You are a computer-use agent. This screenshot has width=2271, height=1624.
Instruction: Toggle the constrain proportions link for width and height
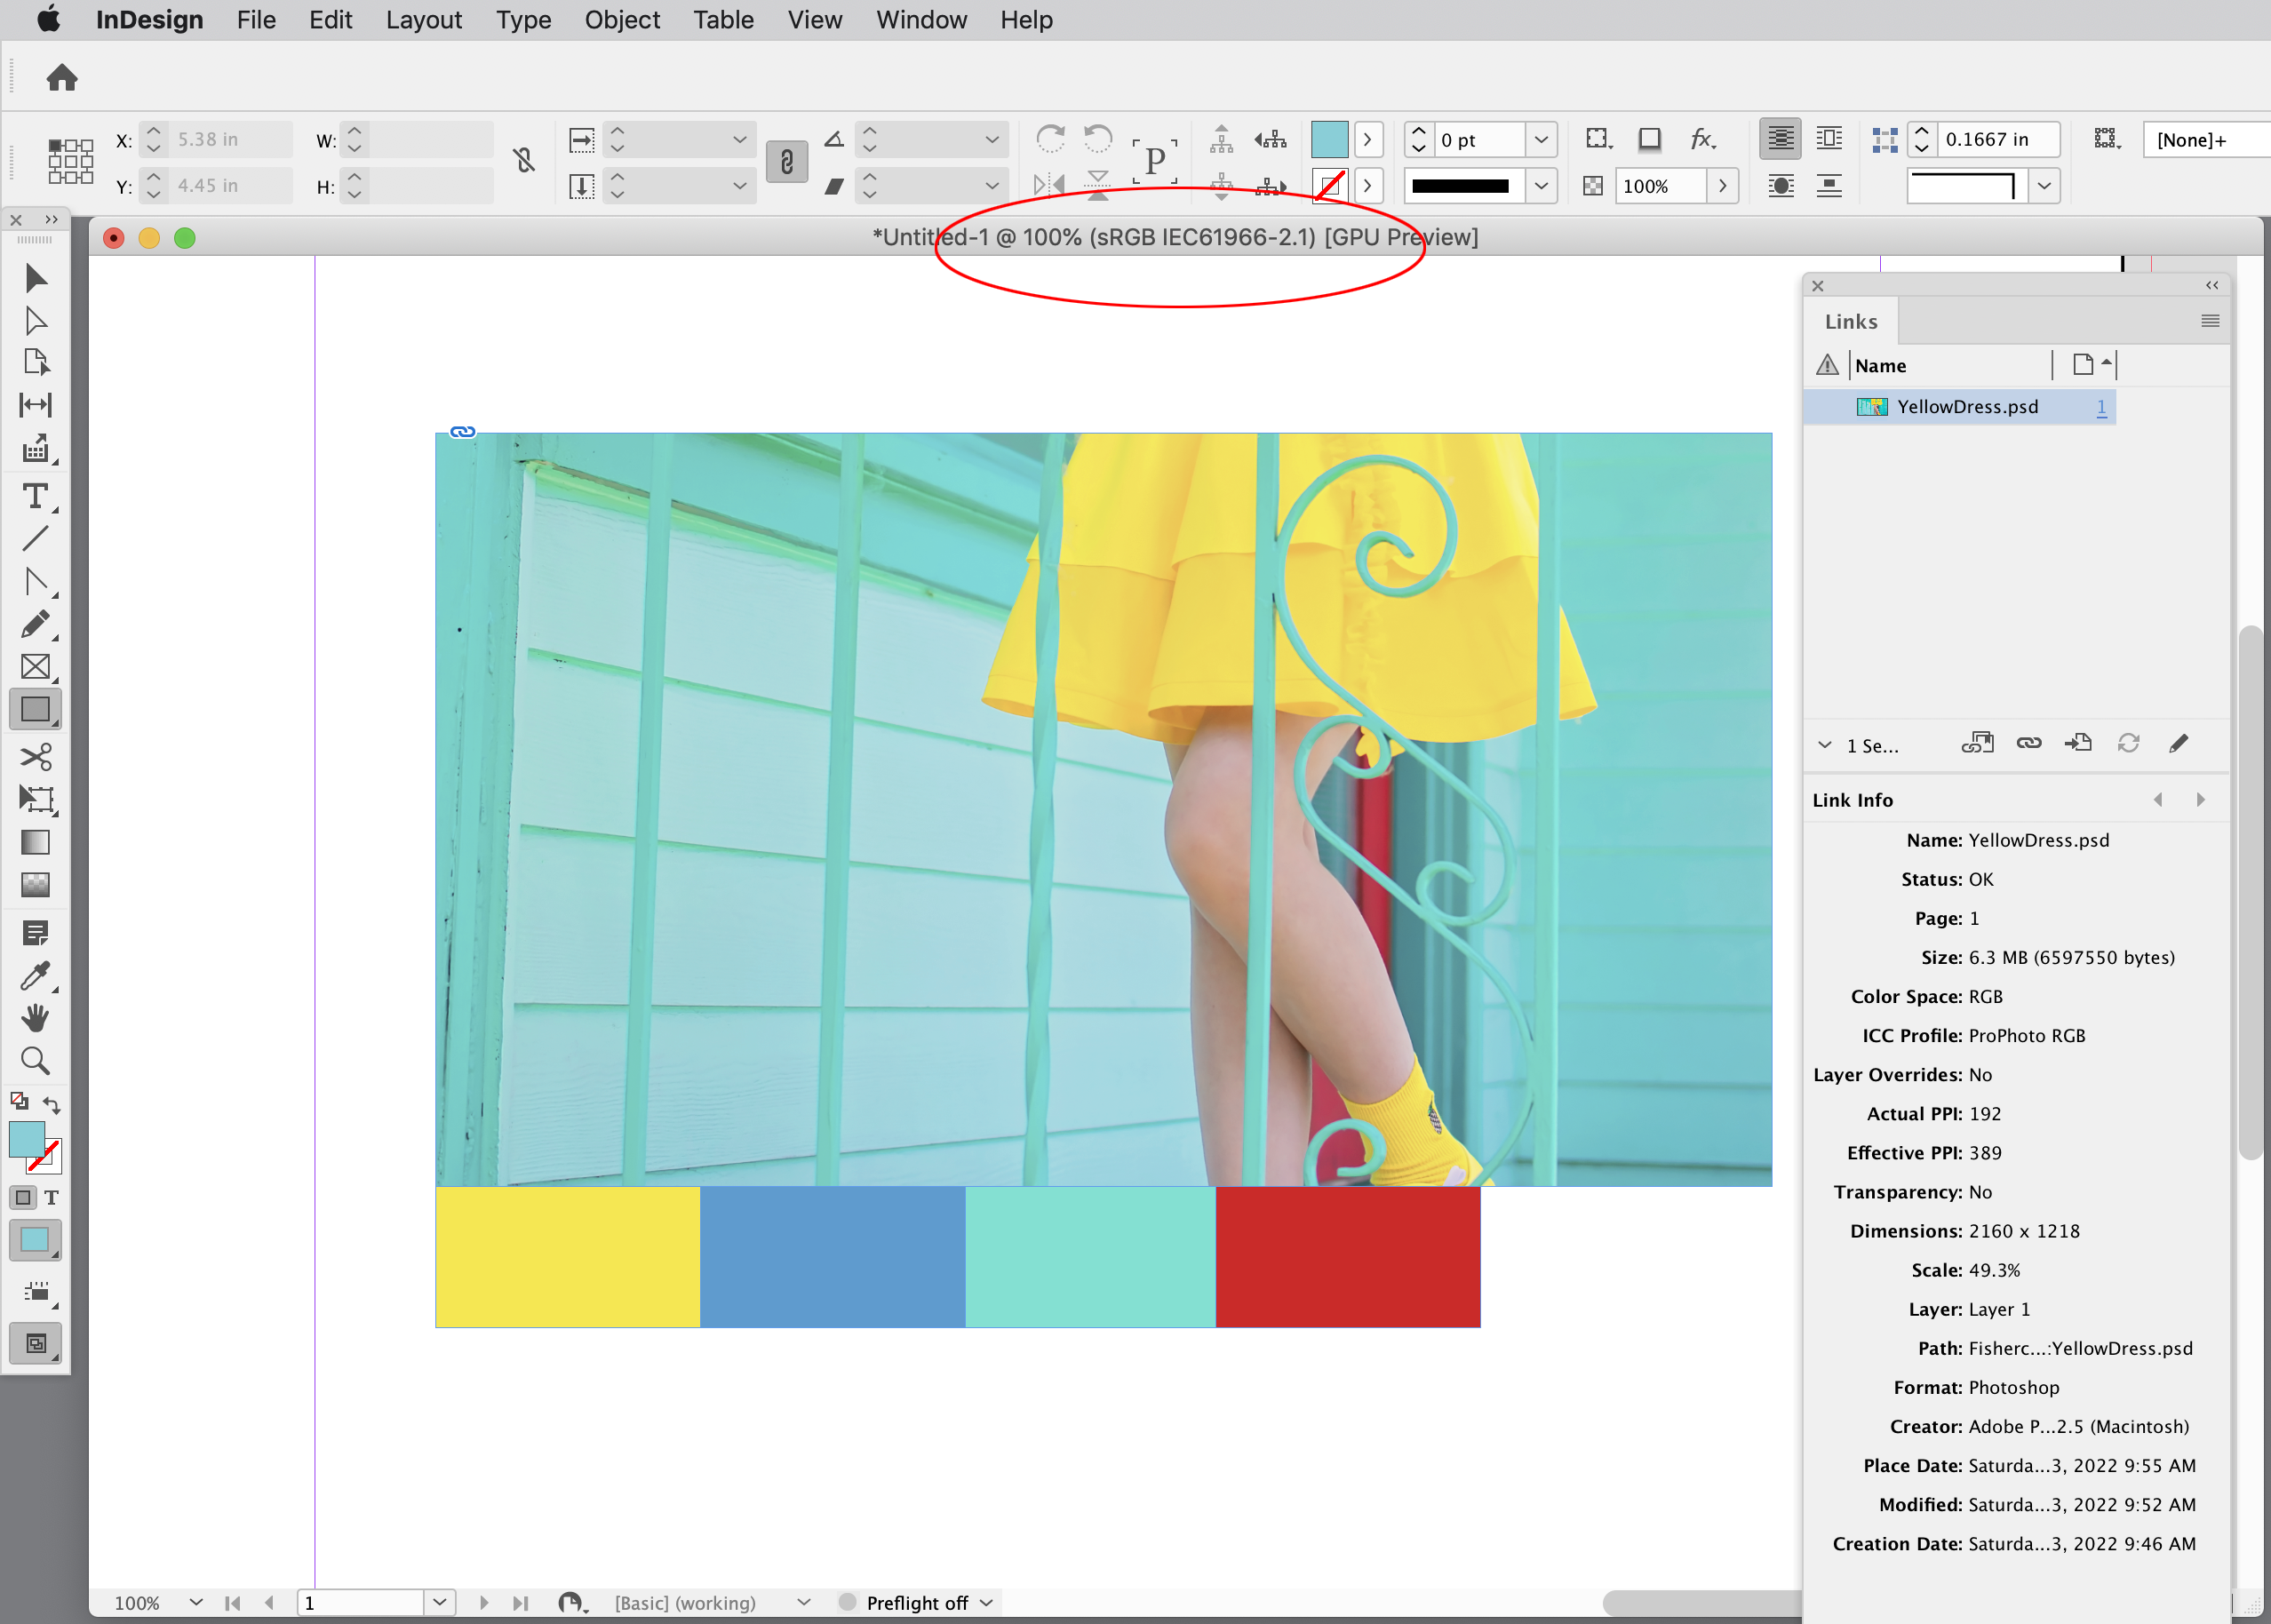525,160
